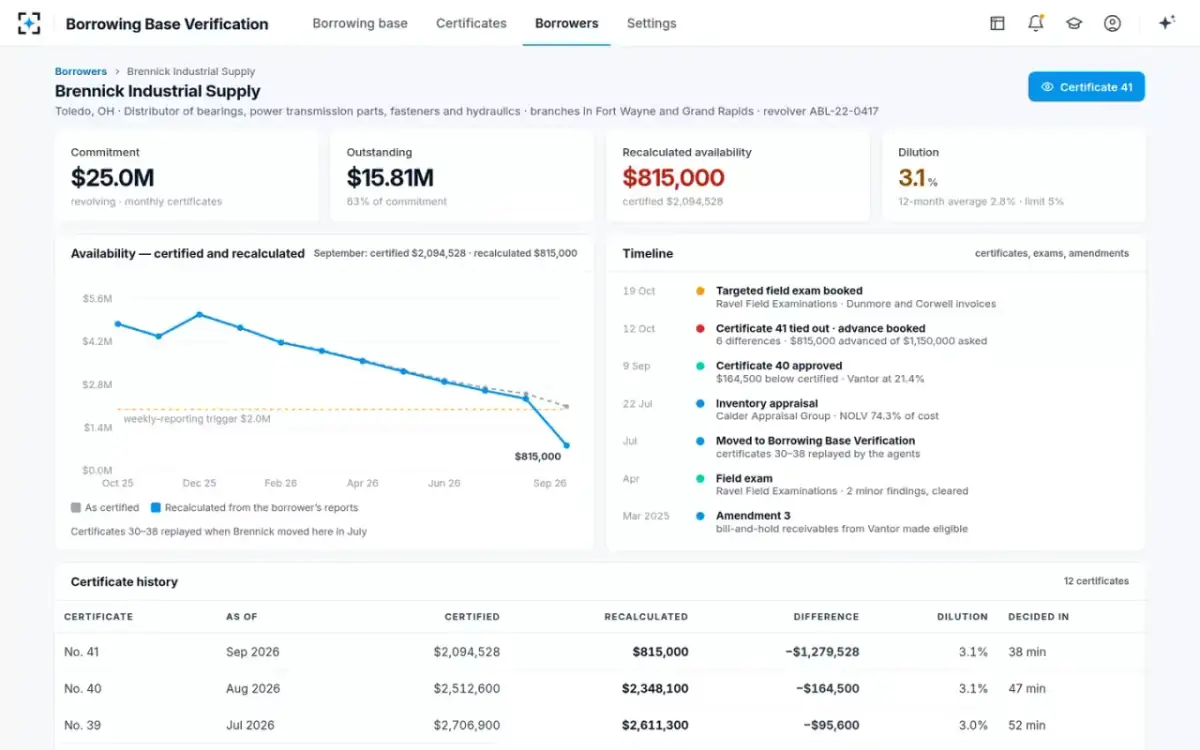Screen dimensions: 1200x750
Task: Go to Settings tab
Action: (x=651, y=23)
